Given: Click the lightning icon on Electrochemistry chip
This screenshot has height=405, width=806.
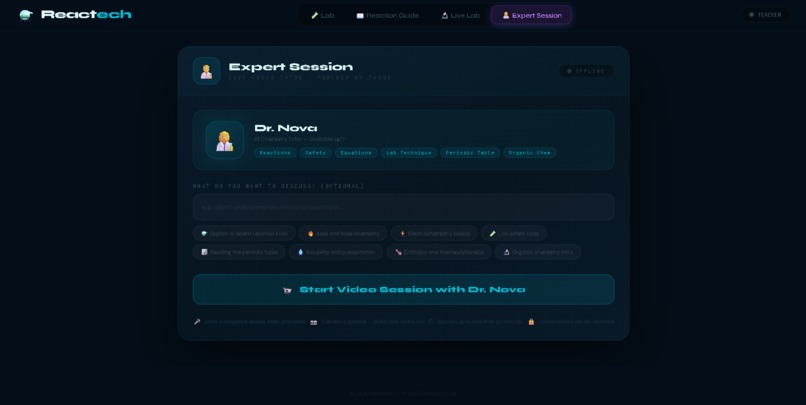Looking at the screenshot, I should pos(402,233).
